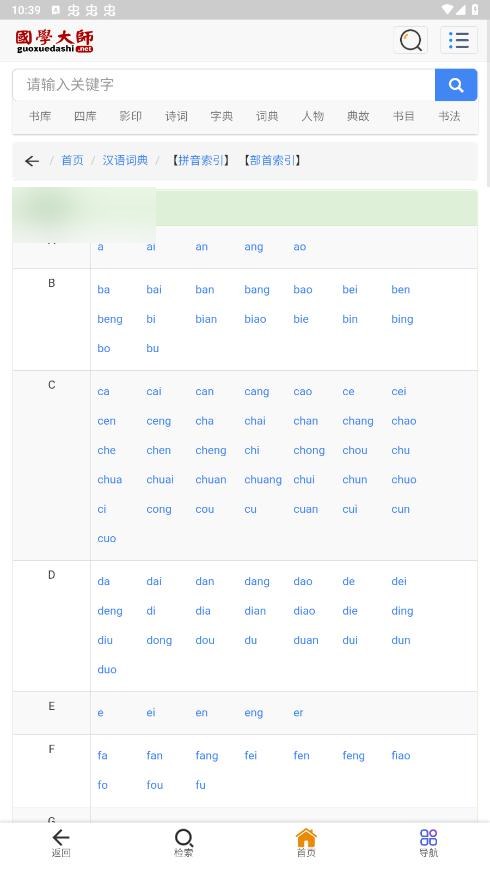Switch to the 书库 tab

(x=40, y=116)
